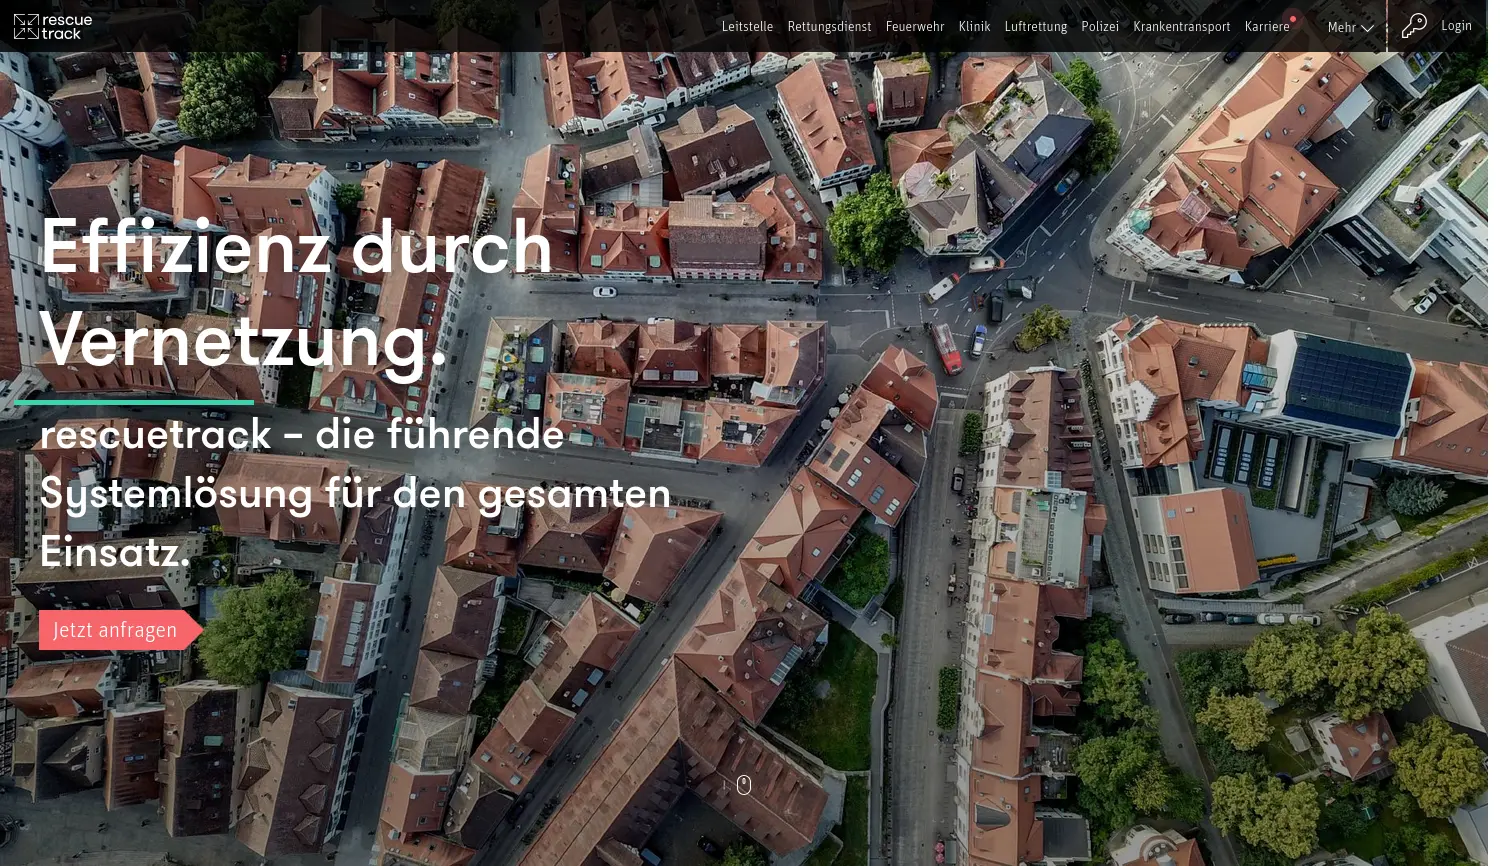Open the Leitstelle menu item

(746, 26)
